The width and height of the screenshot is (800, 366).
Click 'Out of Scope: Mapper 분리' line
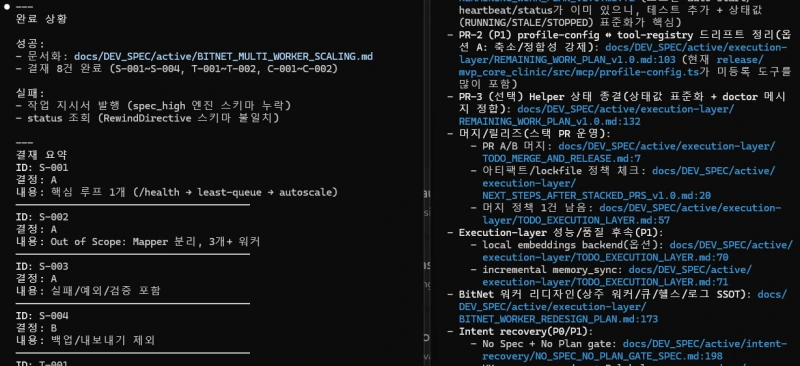[x=138, y=241]
